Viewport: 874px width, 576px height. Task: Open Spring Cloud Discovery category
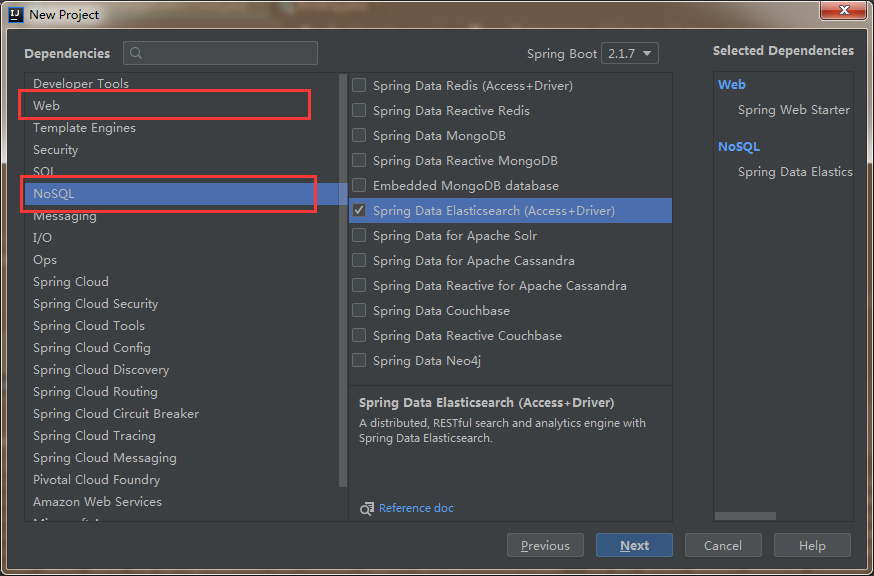point(182,370)
